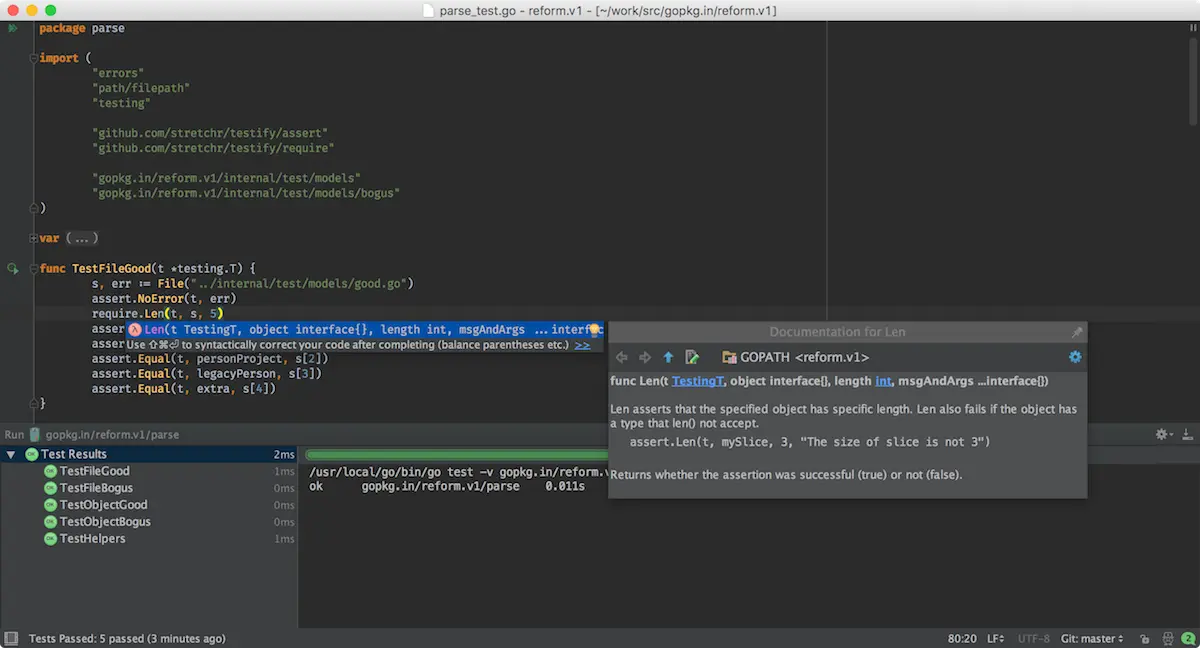Collapse the Test Results tree node

11,454
